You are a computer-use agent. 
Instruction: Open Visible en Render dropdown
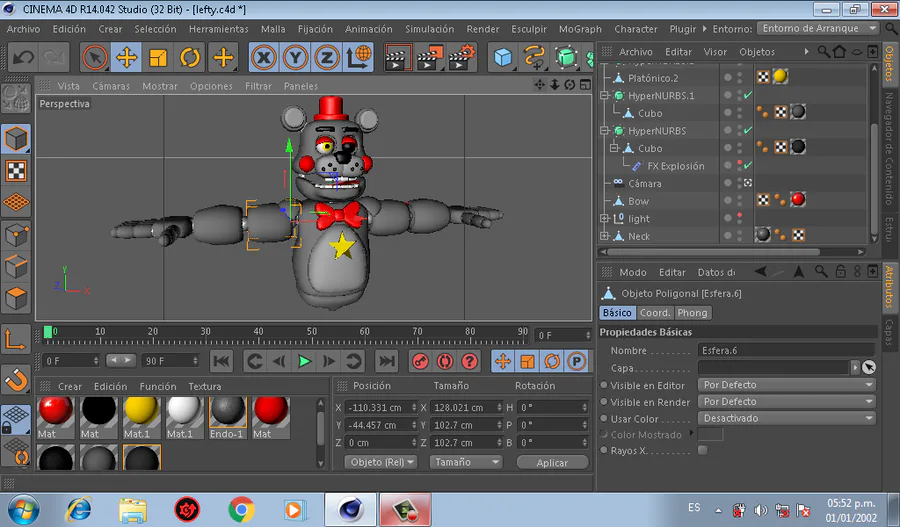tap(786, 401)
